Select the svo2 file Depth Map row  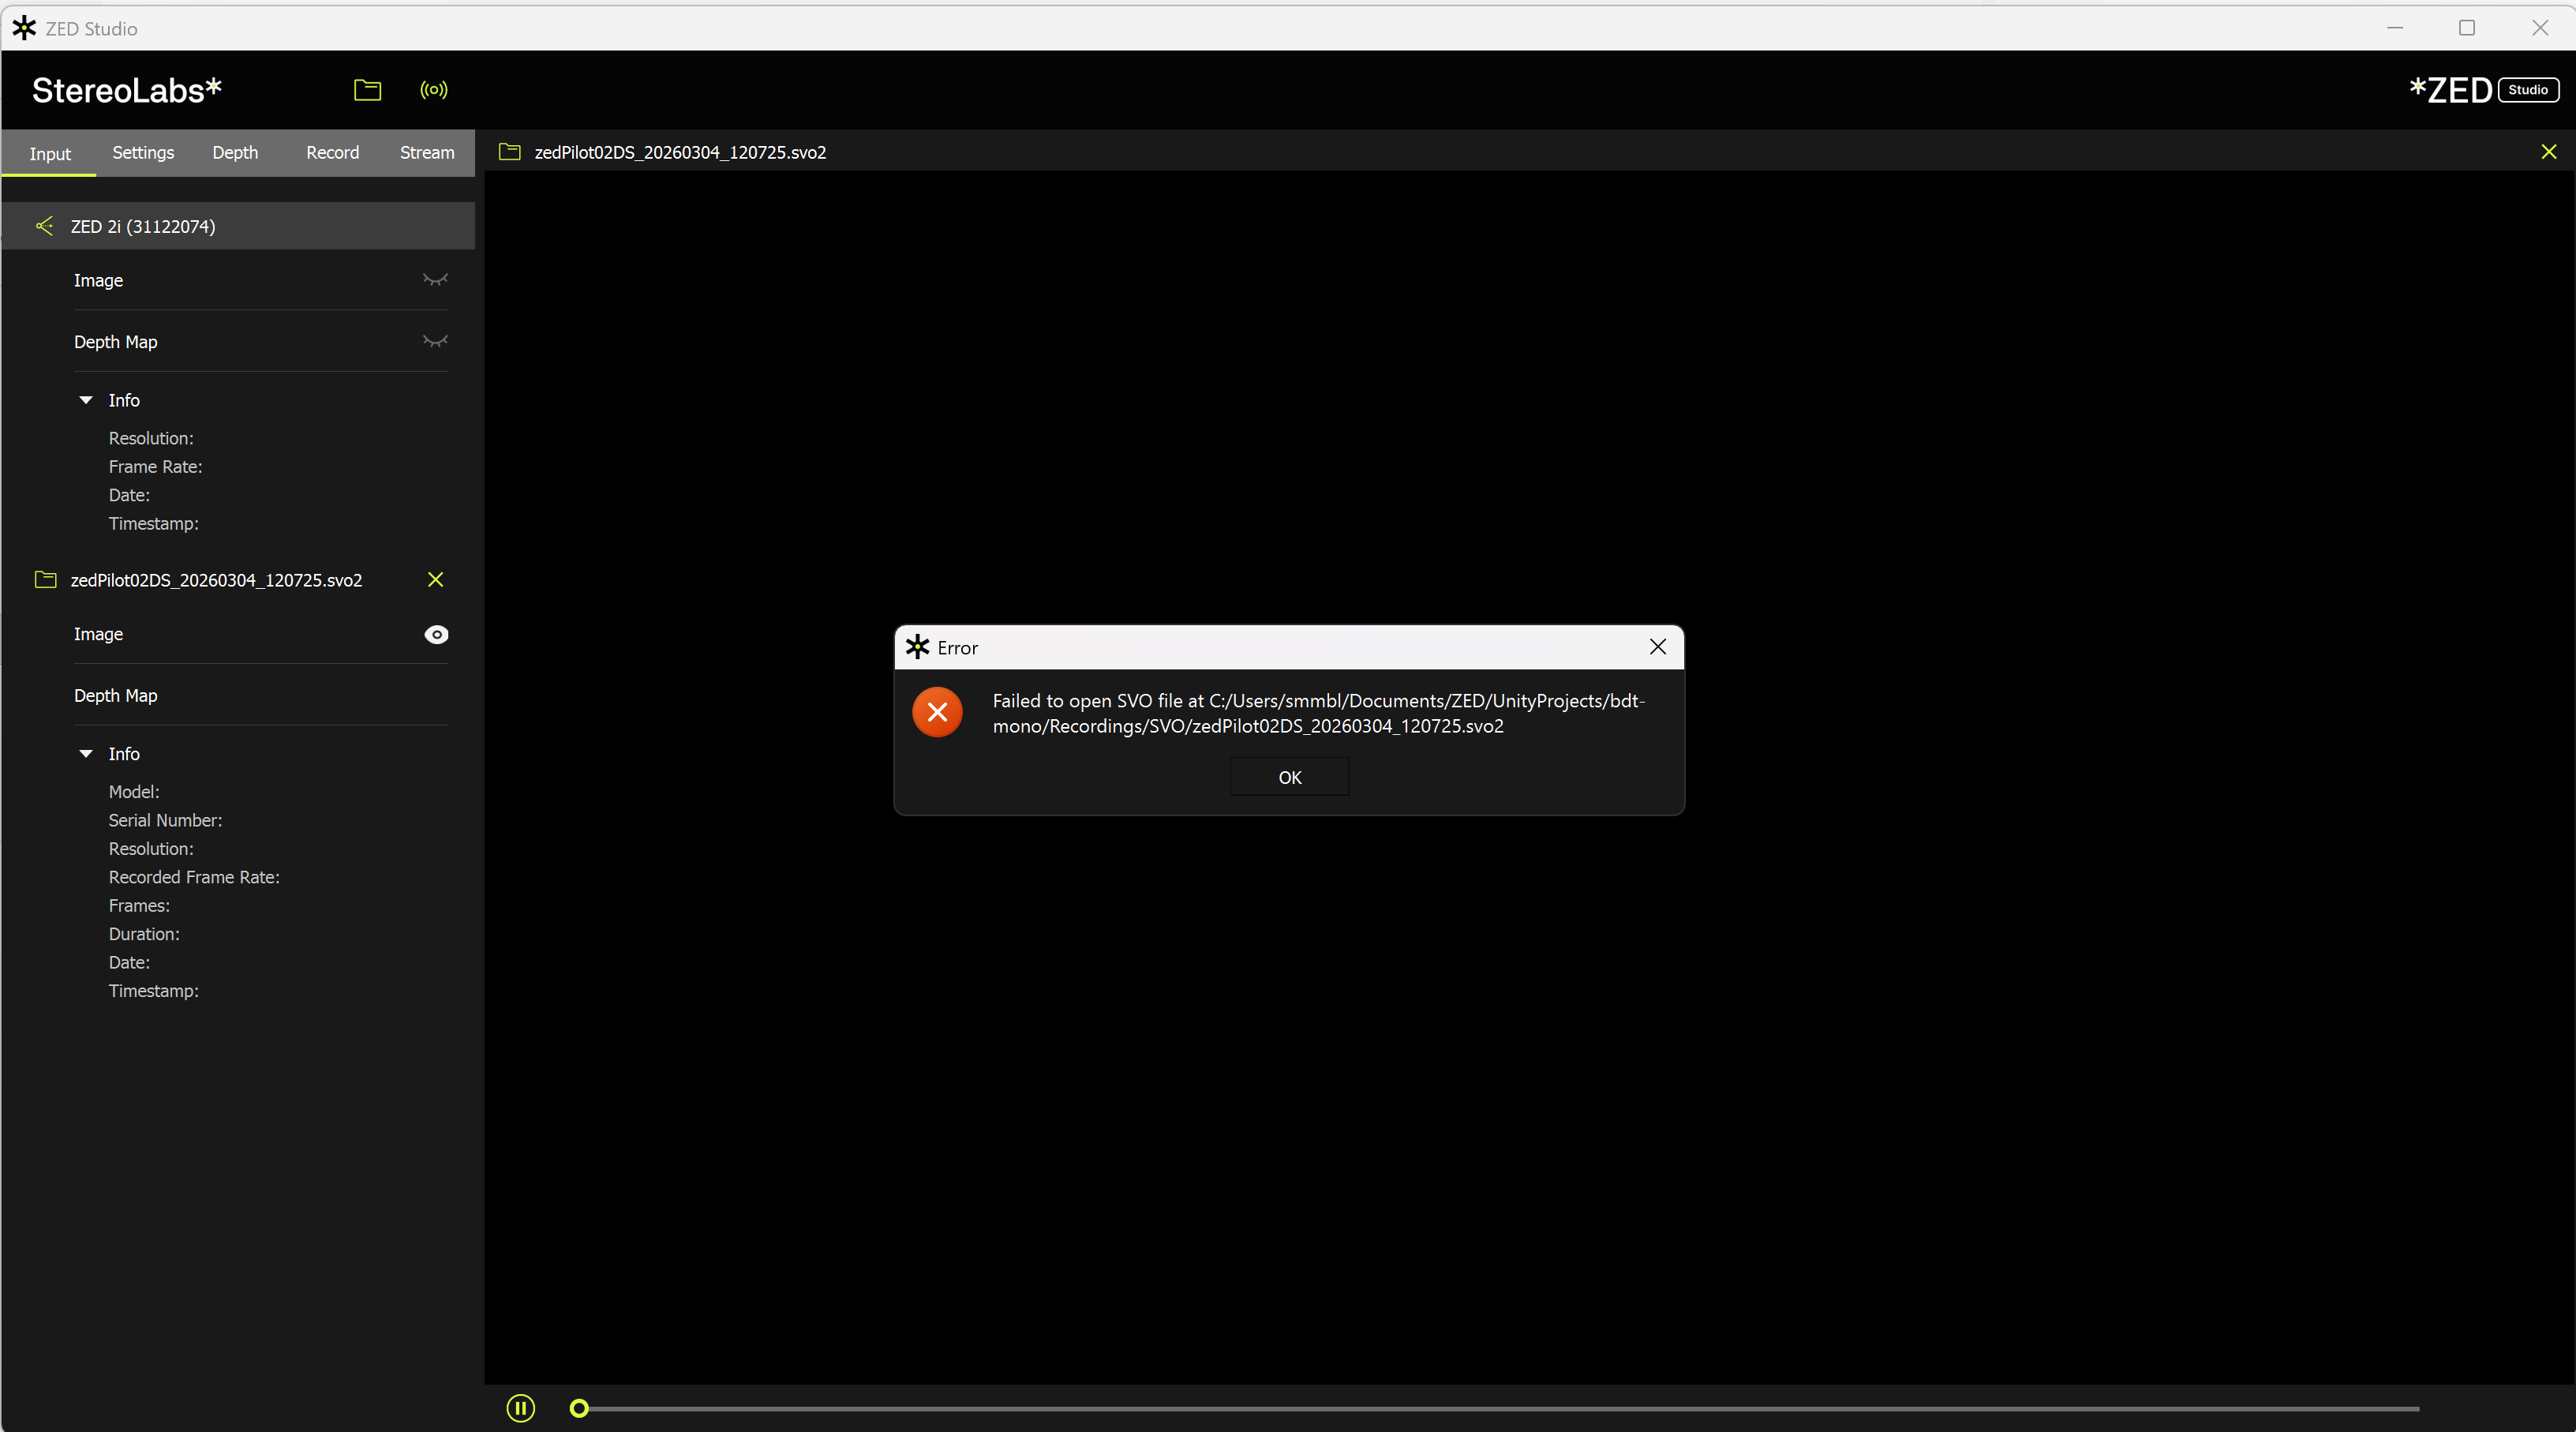point(116,695)
